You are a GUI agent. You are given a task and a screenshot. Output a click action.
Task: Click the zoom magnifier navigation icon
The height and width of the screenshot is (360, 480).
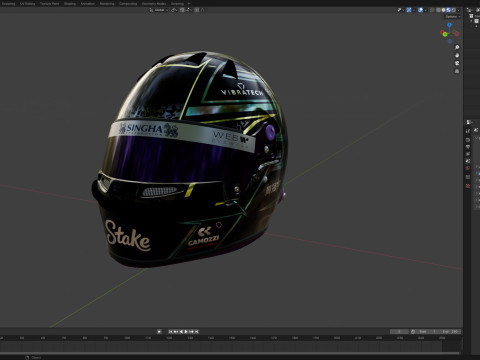[x=457, y=47]
